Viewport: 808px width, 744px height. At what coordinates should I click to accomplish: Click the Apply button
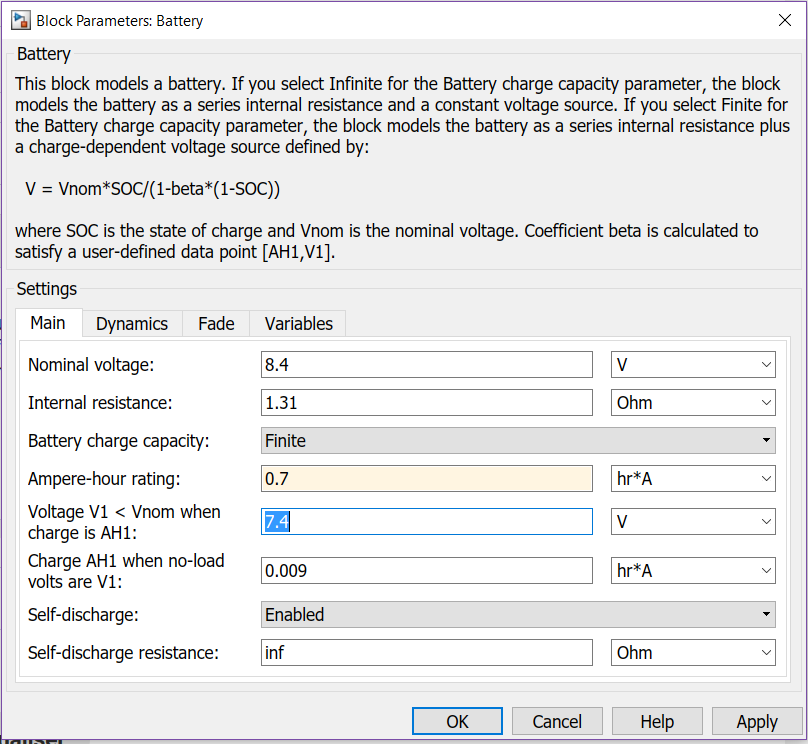(x=757, y=722)
